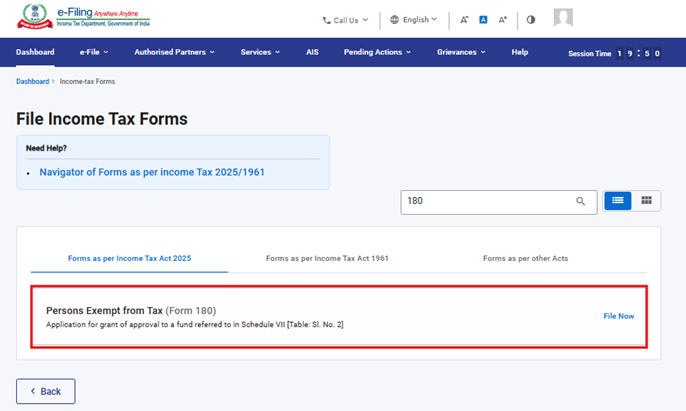686x411 pixels.
Task: Select Forms as per Income Tax Act 1961 tab
Action: [x=327, y=258]
